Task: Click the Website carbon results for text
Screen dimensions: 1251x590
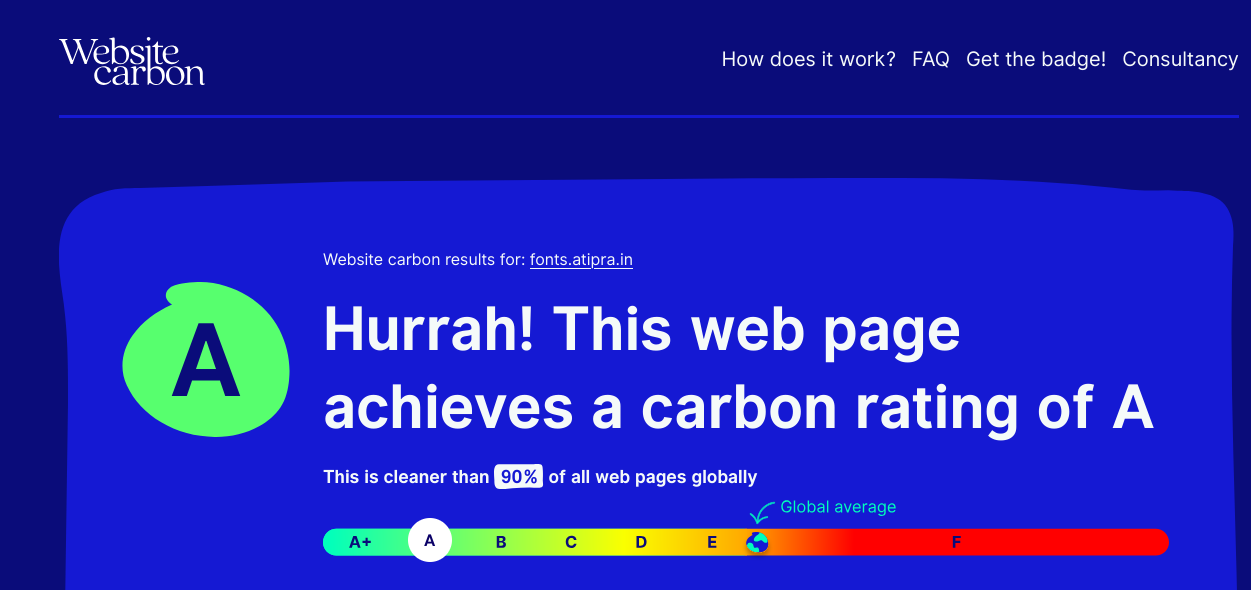Action: pos(424,260)
